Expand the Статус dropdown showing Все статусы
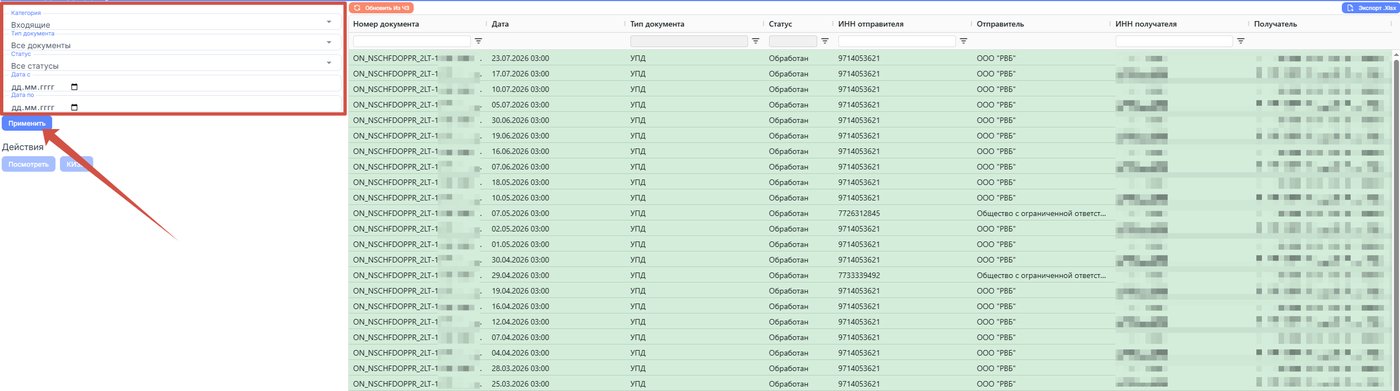Viewport: 1400px width, 391px height. tap(172, 64)
